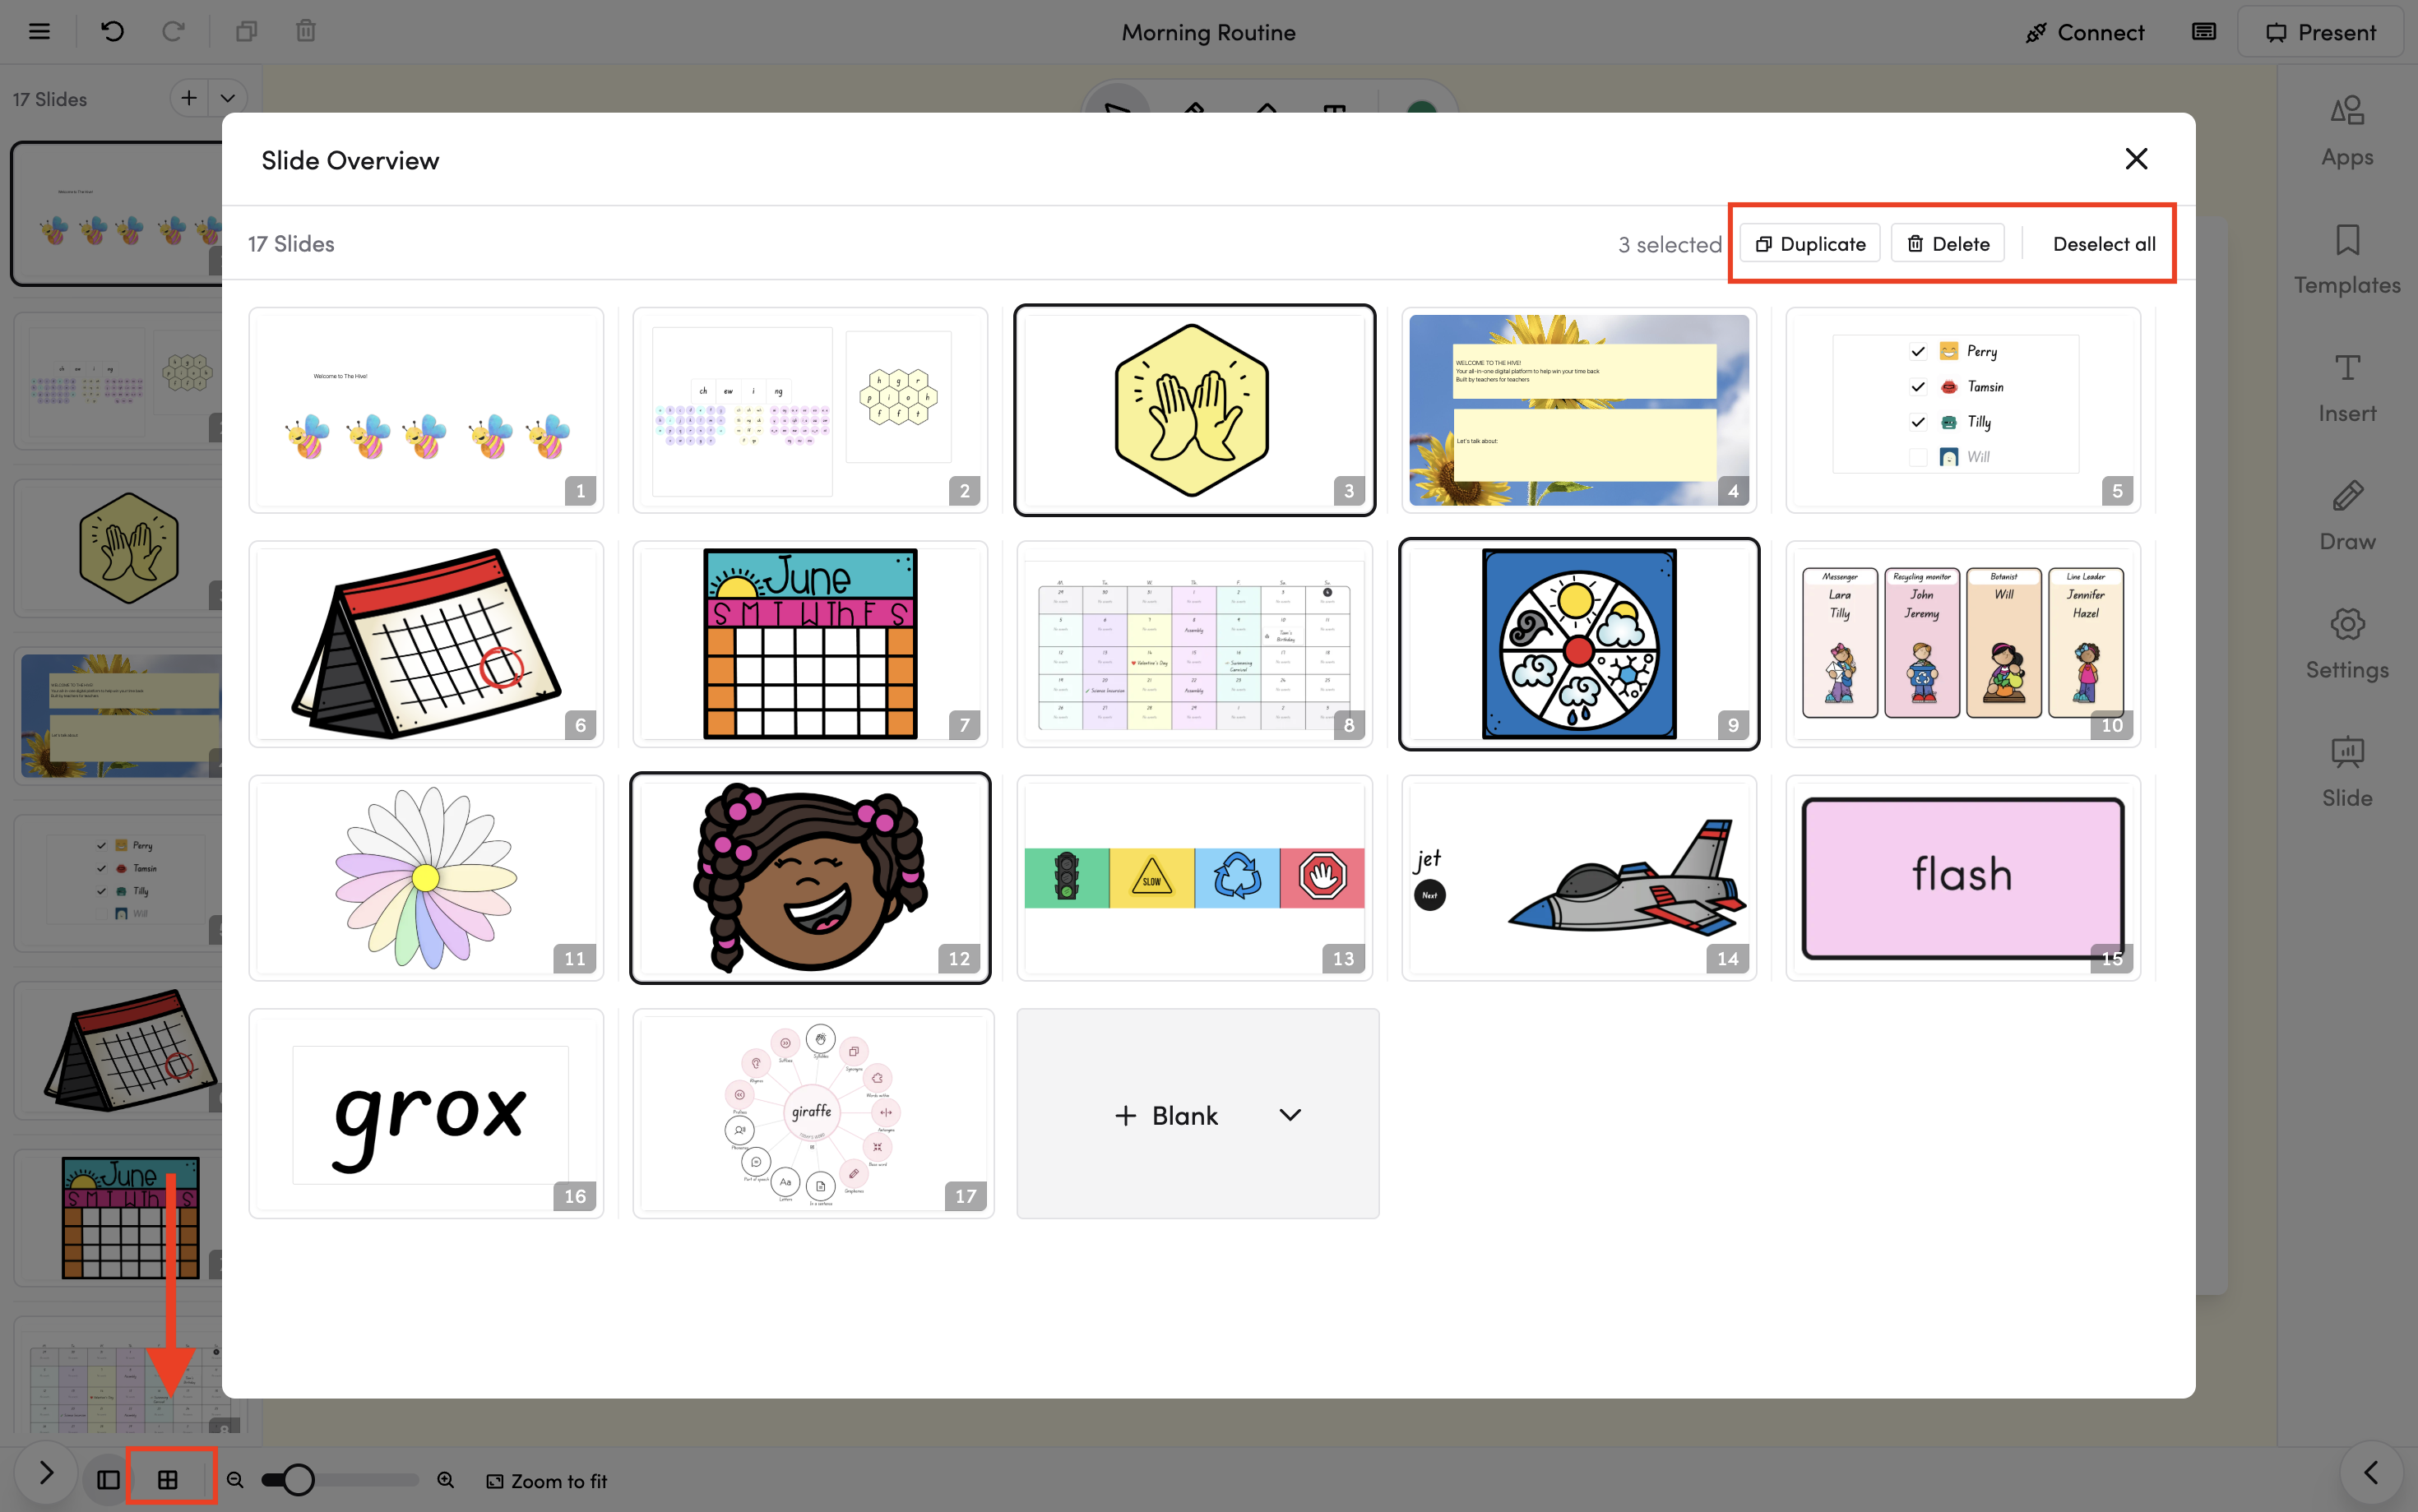2418x1512 pixels.
Task: Select the June calendar slide 7
Action: [x=809, y=644]
